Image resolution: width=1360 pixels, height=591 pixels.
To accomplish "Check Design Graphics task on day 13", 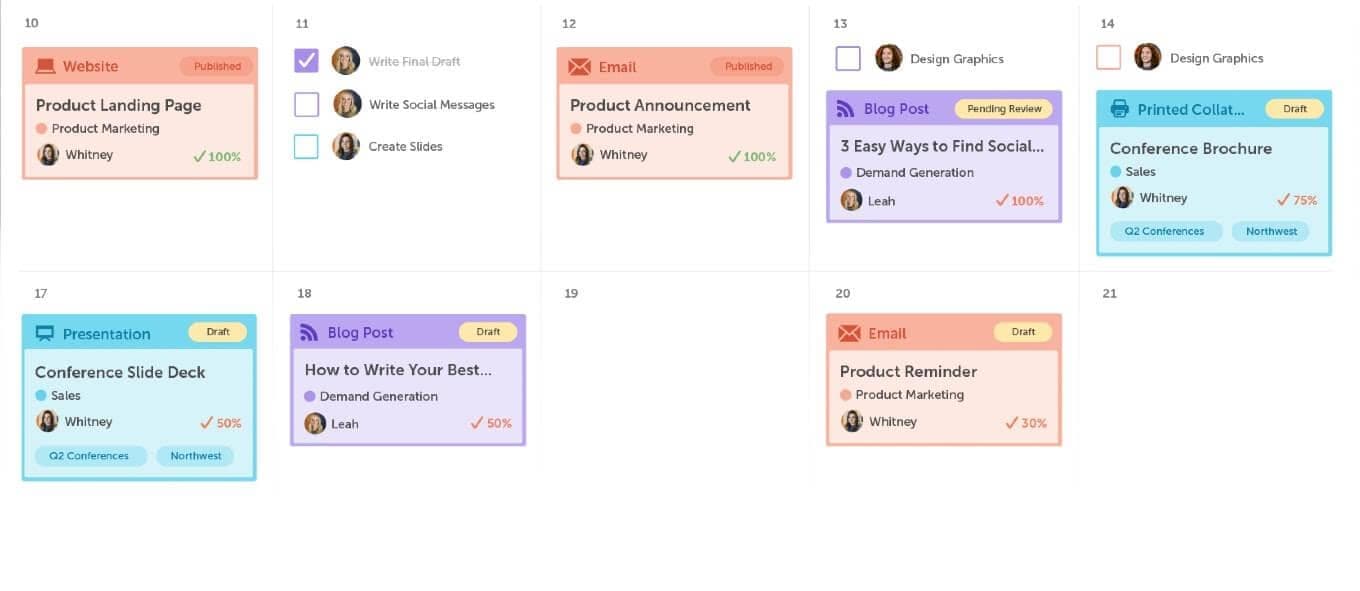I will click(848, 58).
